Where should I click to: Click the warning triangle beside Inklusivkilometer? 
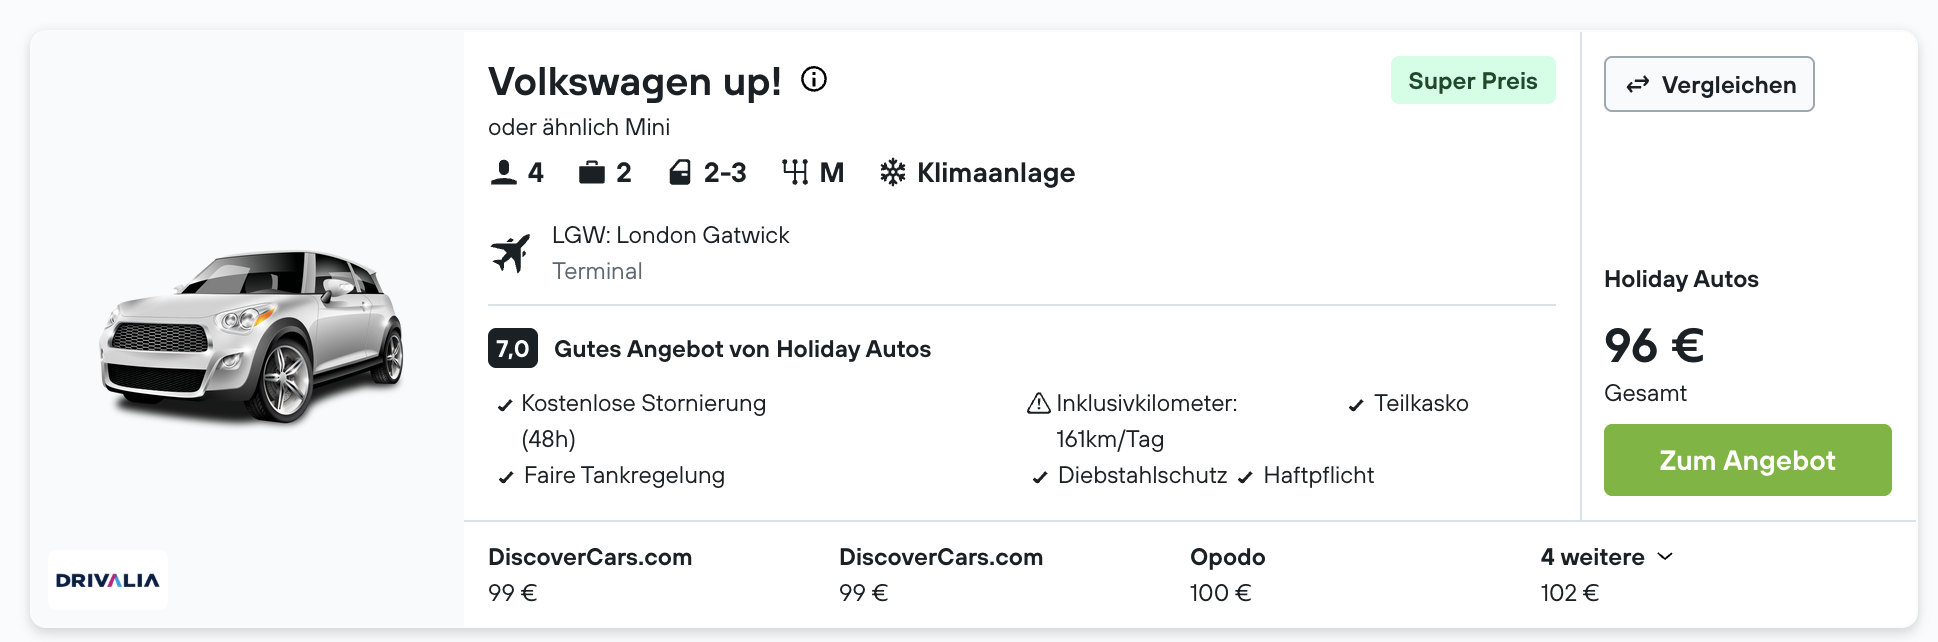click(x=1039, y=403)
